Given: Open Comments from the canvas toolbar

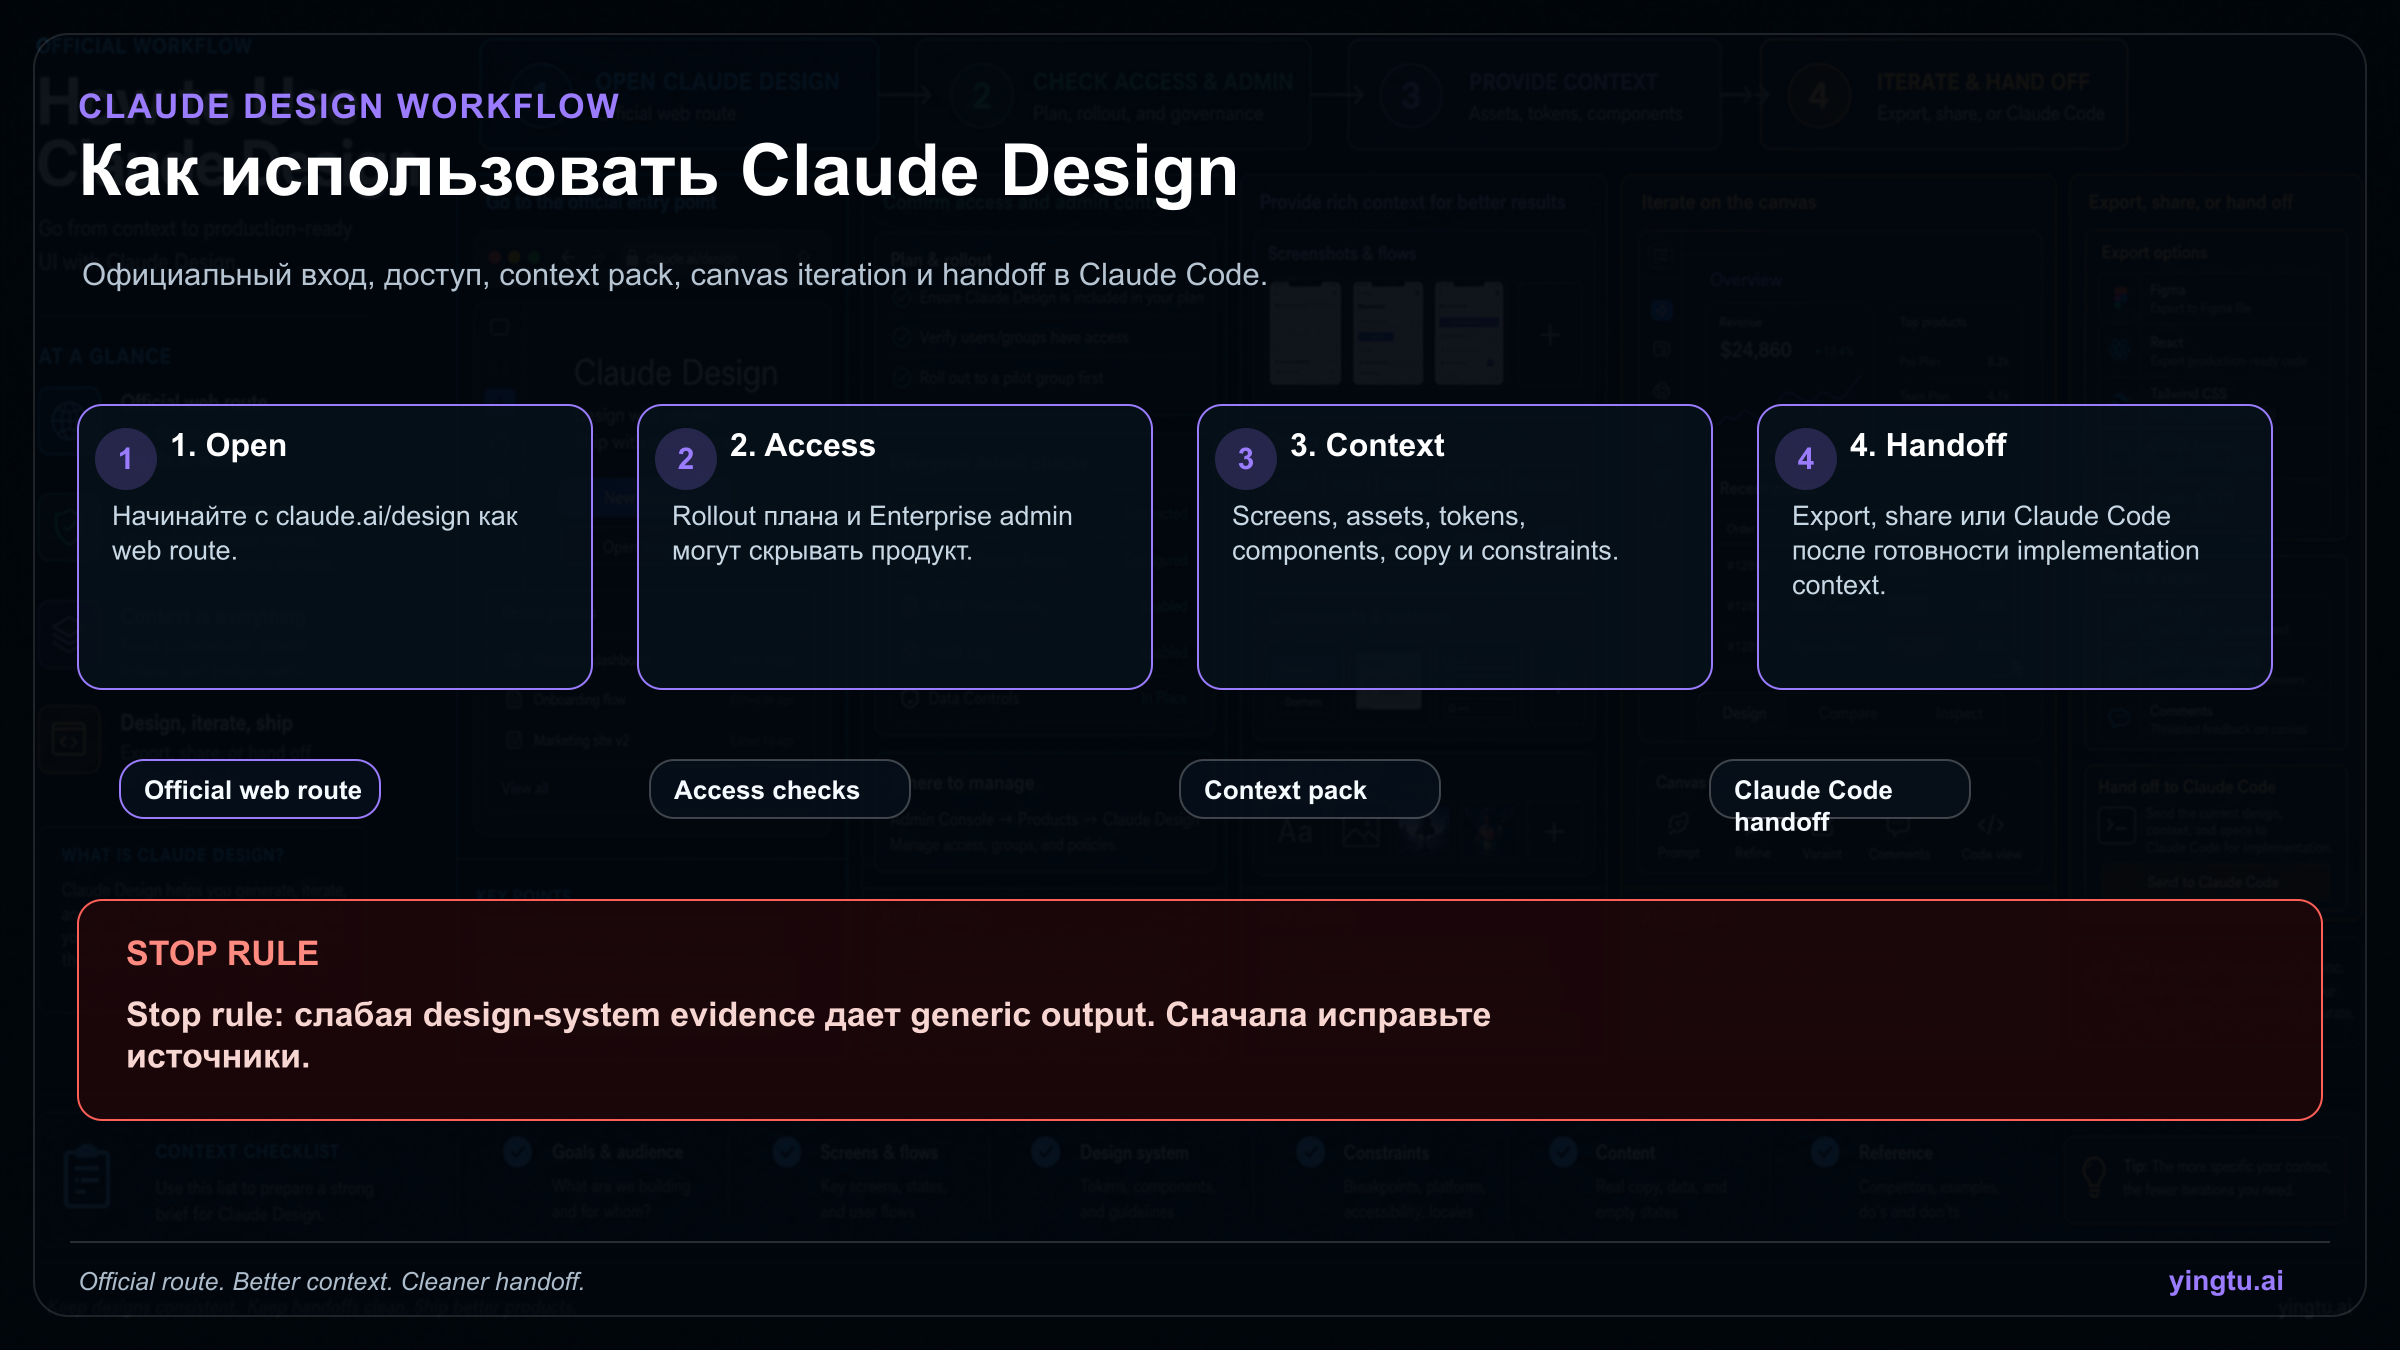Looking at the screenshot, I should tap(1897, 826).
